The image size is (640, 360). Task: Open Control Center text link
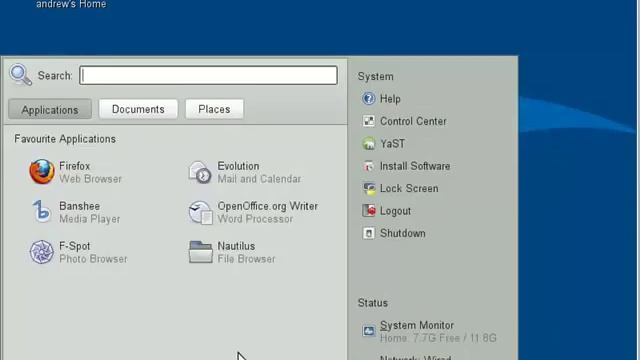[413, 121]
